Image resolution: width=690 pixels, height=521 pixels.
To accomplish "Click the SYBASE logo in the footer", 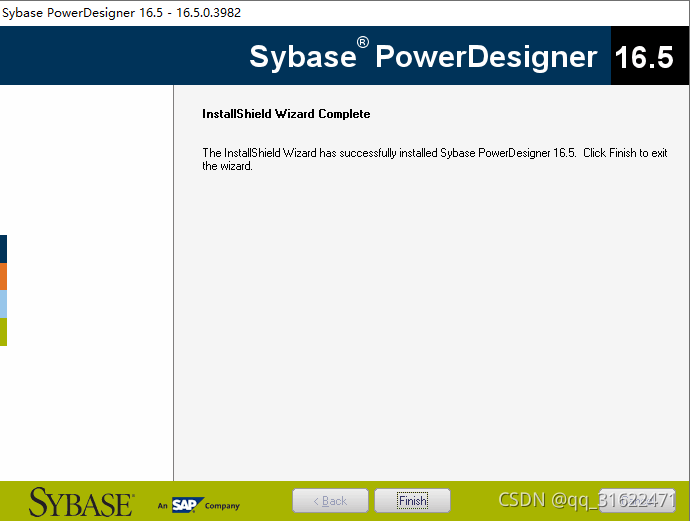I will coord(81,502).
